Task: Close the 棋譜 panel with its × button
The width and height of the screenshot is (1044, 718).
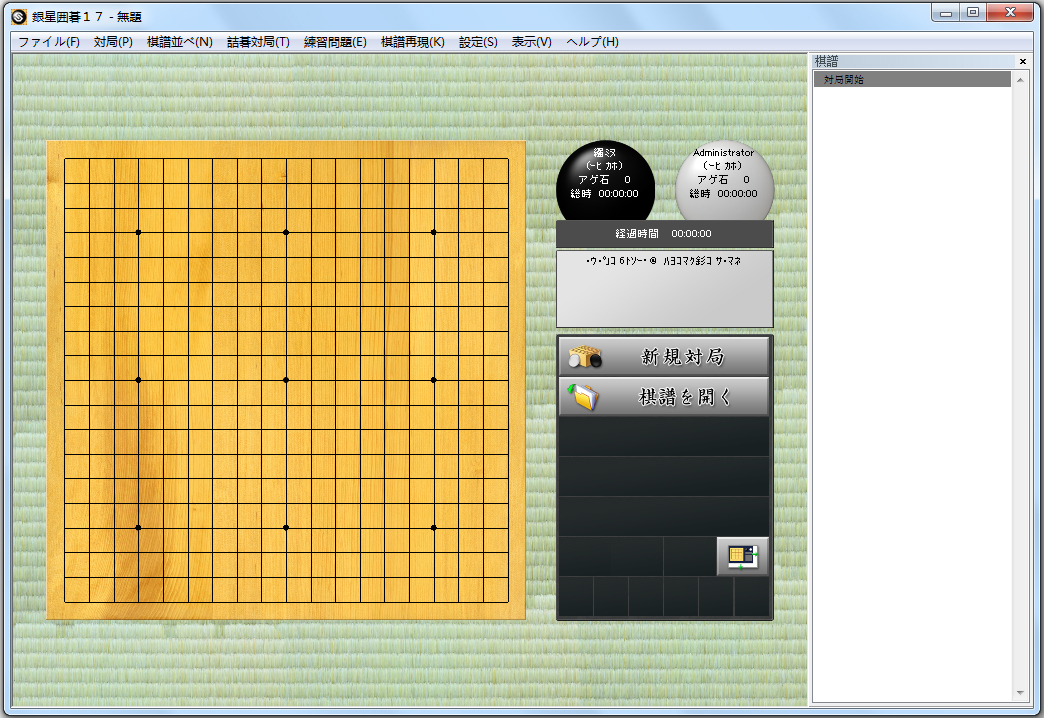Action: (1023, 60)
